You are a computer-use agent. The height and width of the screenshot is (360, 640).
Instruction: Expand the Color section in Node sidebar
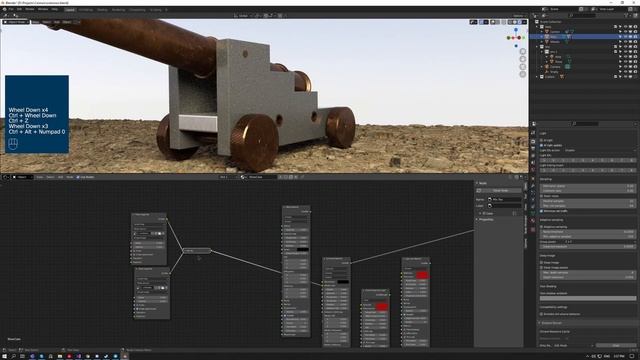(480, 213)
